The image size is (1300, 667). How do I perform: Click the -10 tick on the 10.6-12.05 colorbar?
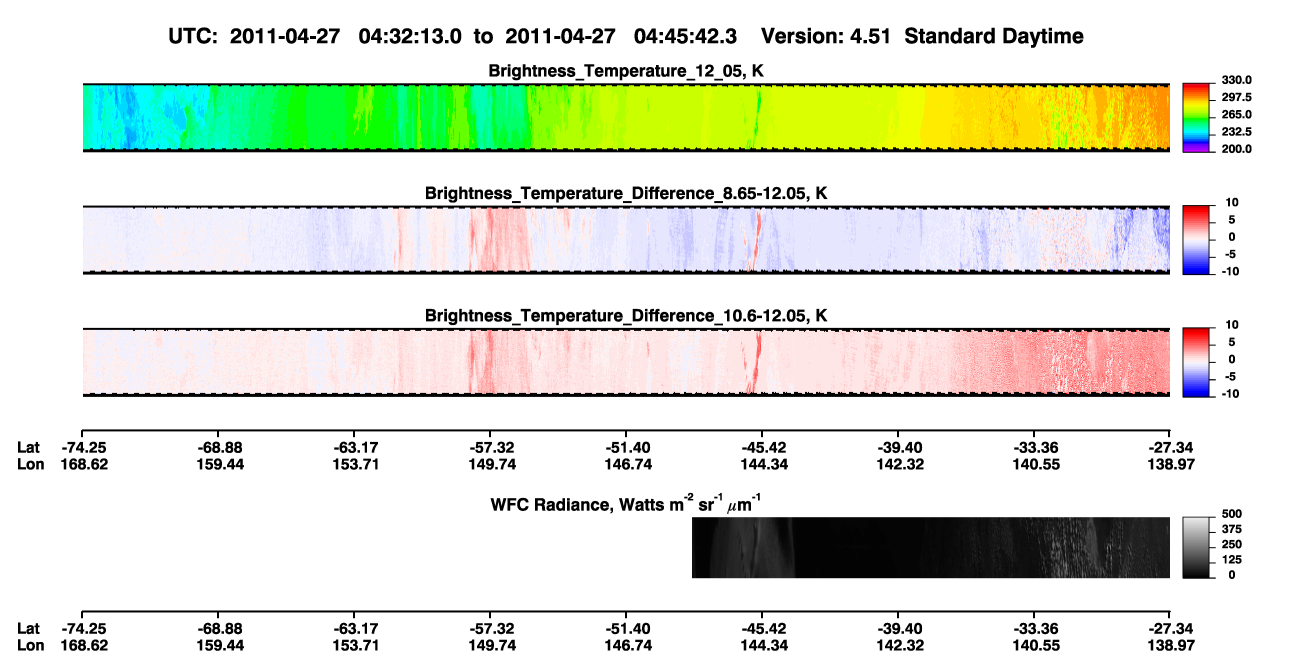tap(1231, 393)
